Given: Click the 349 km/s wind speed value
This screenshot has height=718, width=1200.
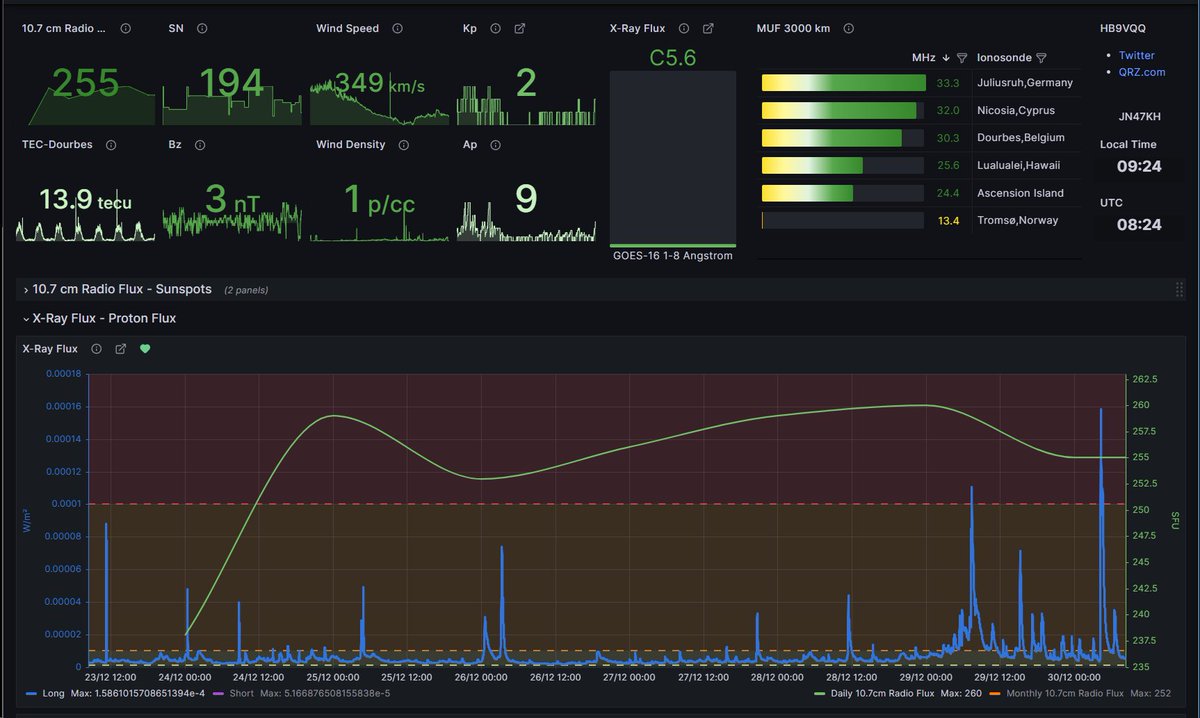Looking at the screenshot, I should click(379, 83).
